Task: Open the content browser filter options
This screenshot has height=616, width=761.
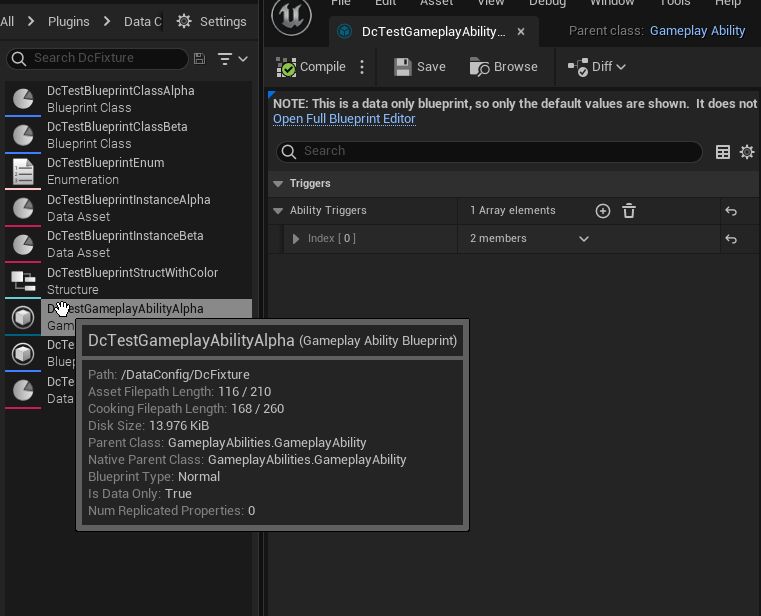Action: pyautogui.click(x=232, y=59)
